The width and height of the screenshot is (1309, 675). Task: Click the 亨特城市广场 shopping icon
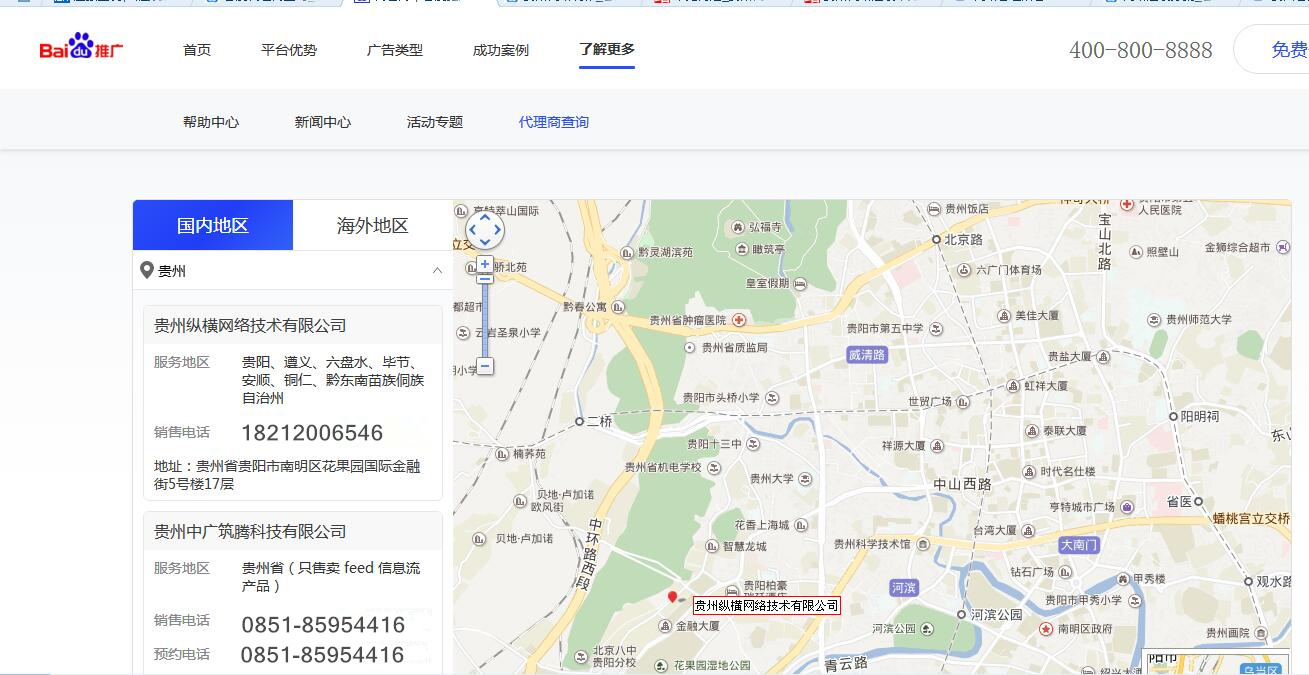point(1128,507)
